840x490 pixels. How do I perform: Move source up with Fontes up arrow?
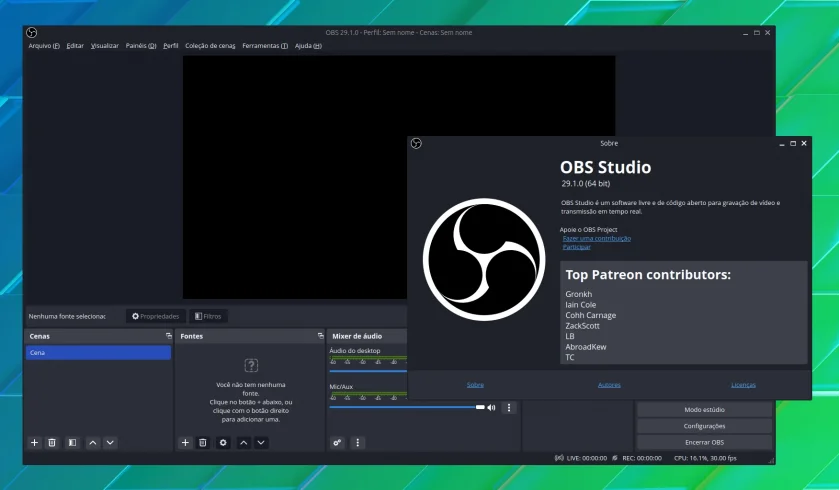coord(244,443)
